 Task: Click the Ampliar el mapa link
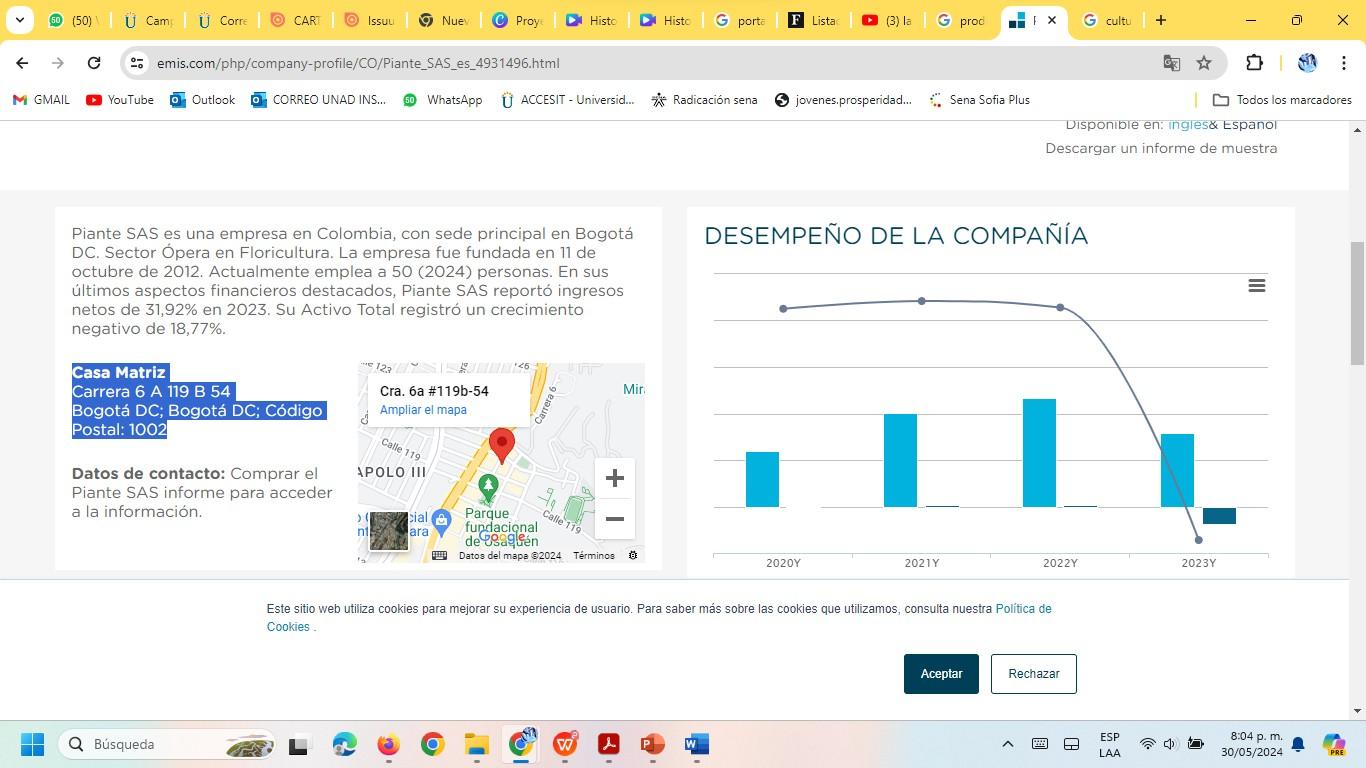pos(423,410)
